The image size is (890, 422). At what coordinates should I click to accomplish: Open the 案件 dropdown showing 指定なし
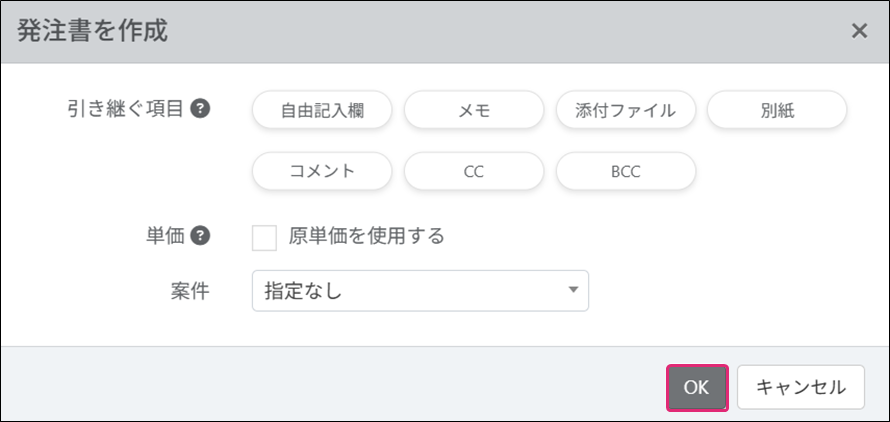click(x=410, y=291)
